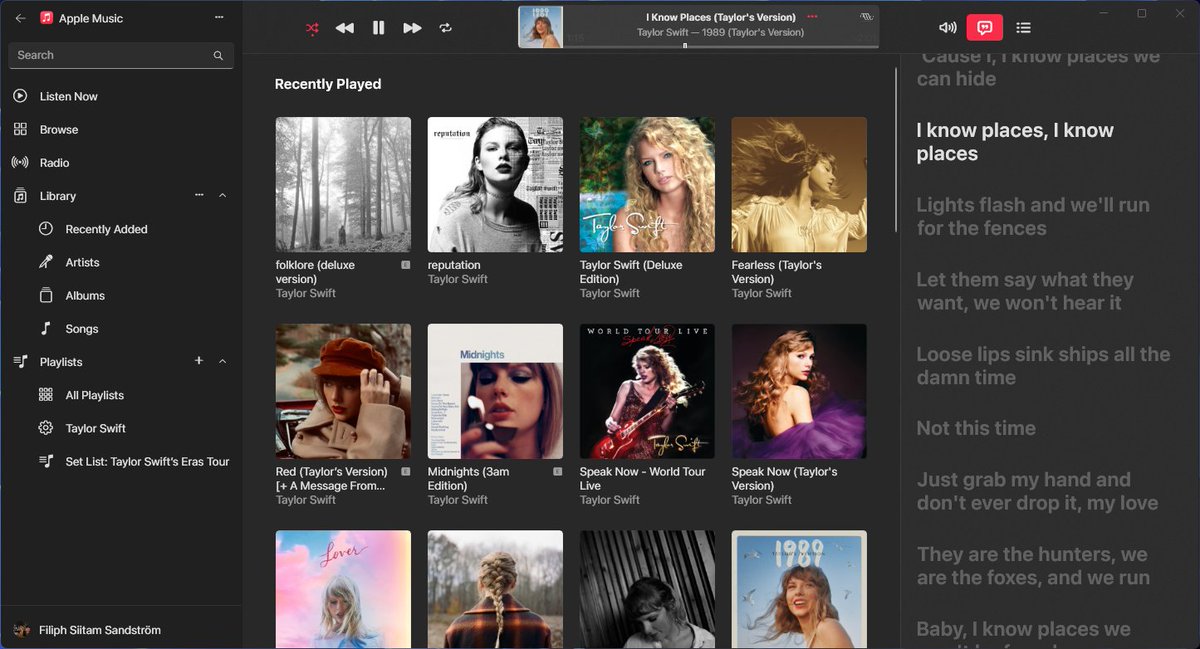Go back with the back arrow
This screenshot has height=649, width=1200.
pos(20,18)
